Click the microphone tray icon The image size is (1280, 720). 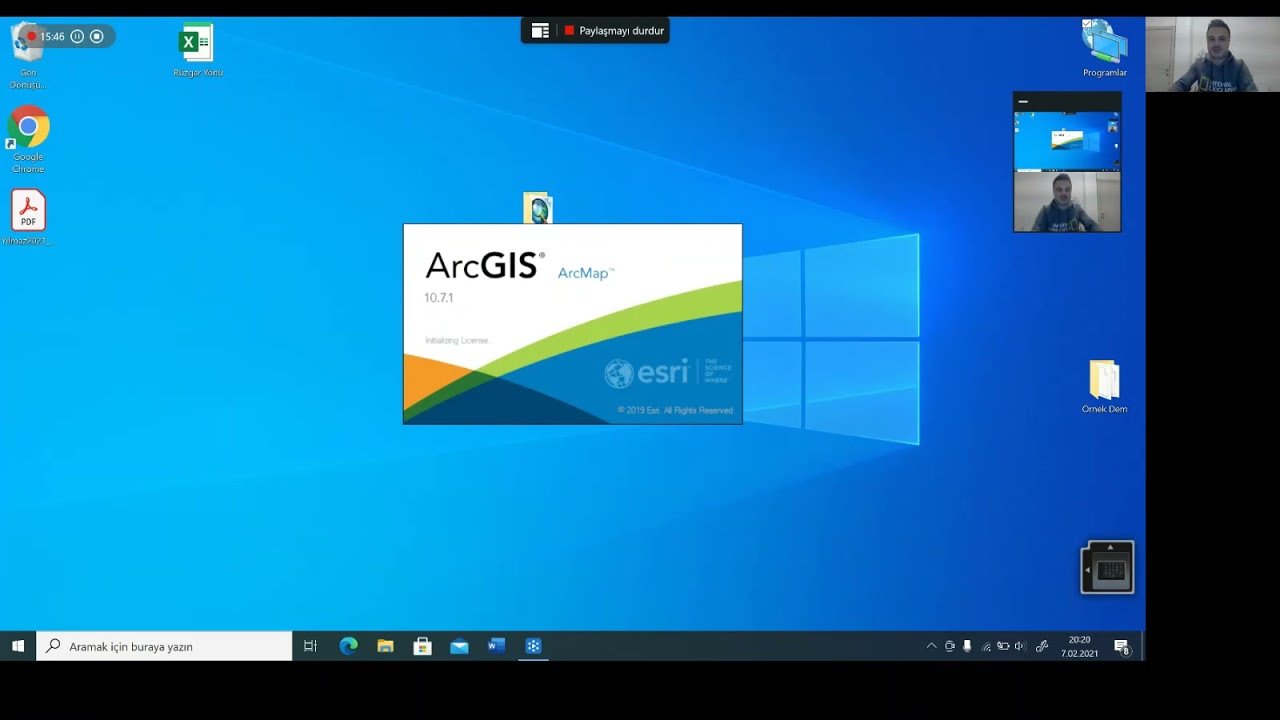(967, 646)
